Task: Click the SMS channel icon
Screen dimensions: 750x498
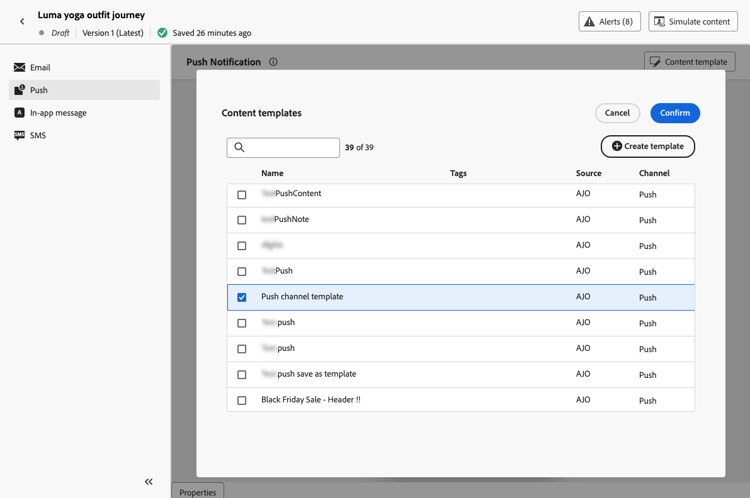Action: [x=19, y=135]
